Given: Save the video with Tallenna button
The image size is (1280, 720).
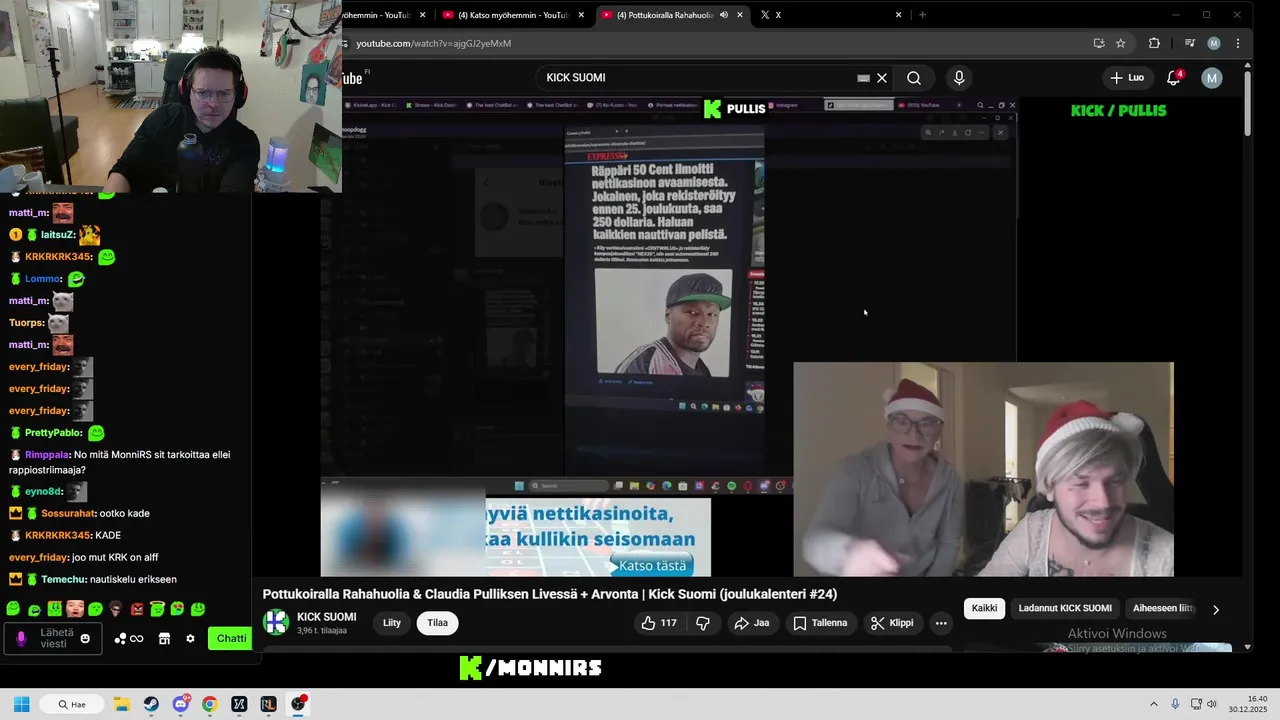Looking at the screenshot, I should tap(820, 623).
